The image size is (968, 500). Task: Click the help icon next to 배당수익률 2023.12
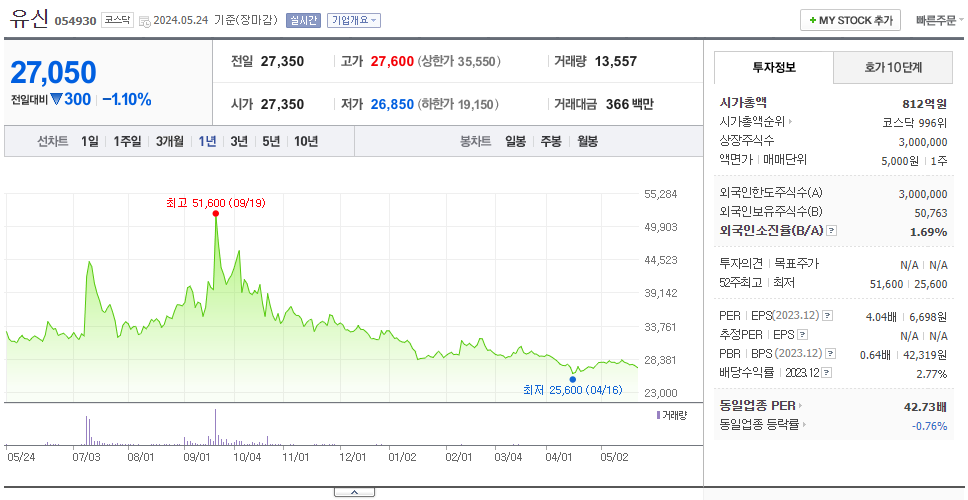[x=827, y=373]
